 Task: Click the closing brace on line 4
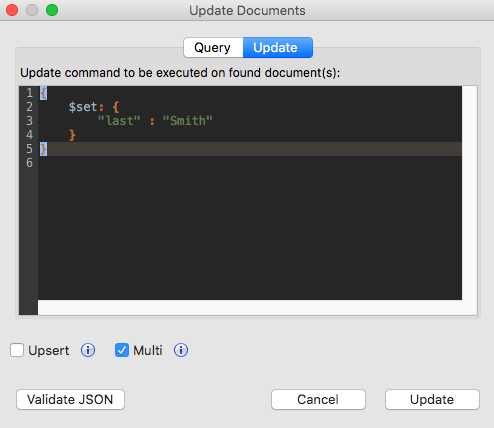[72, 135]
